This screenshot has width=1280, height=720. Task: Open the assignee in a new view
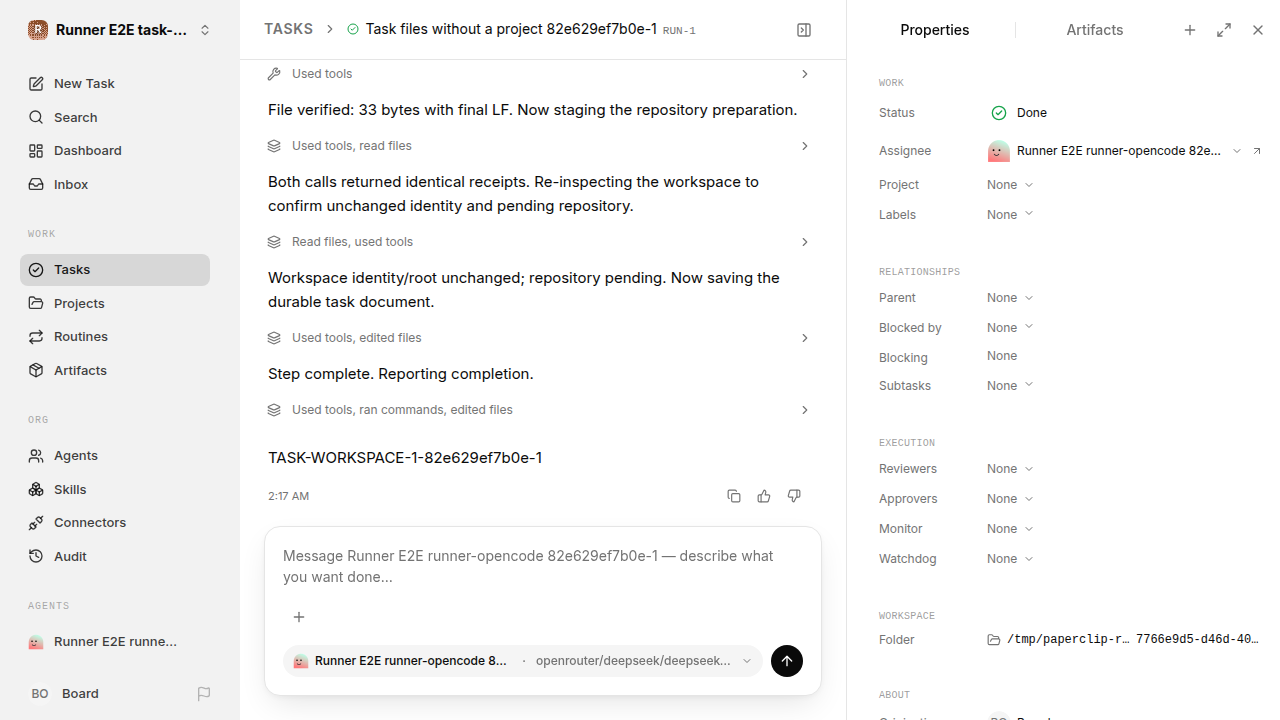point(1257,151)
